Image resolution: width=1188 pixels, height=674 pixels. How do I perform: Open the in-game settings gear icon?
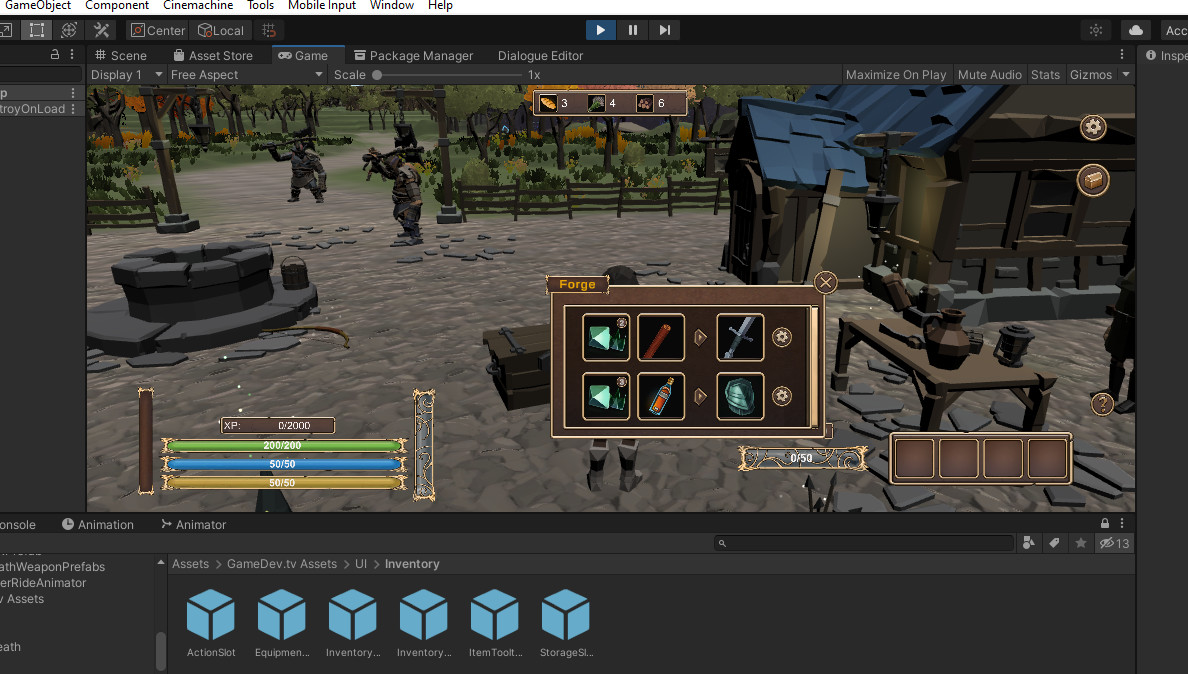click(1093, 127)
